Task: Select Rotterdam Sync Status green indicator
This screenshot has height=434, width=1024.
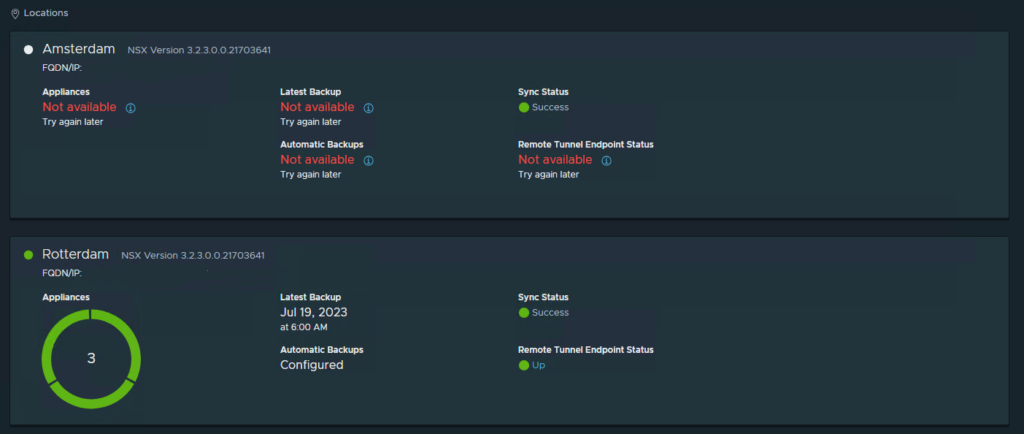Action: tap(524, 313)
